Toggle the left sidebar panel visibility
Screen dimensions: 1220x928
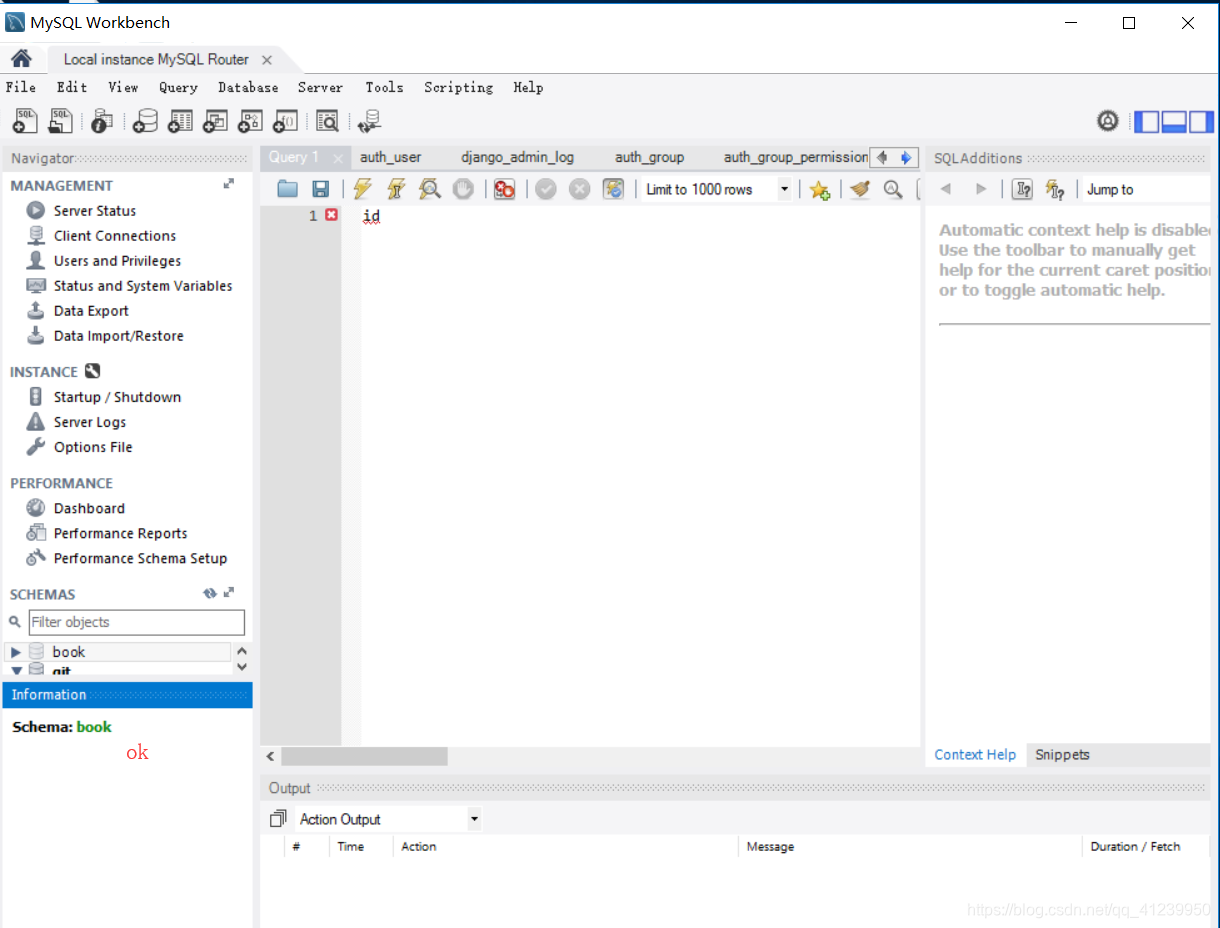tap(1146, 122)
